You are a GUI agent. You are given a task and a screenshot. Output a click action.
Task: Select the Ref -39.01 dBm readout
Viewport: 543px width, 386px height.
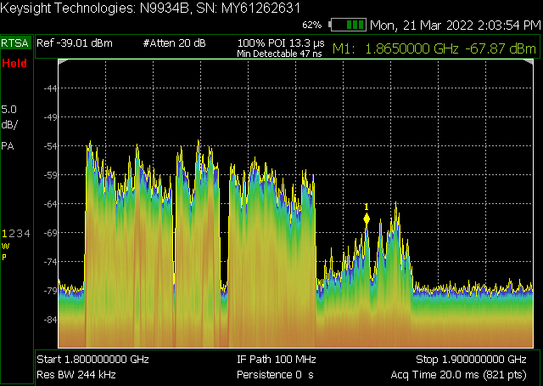pyautogui.click(x=74, y=43)
